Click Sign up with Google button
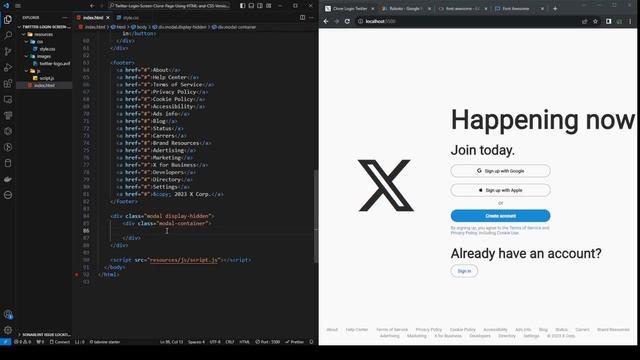Image resolution: width=640 pixels, height=360 pixels. tap(500, 171)
